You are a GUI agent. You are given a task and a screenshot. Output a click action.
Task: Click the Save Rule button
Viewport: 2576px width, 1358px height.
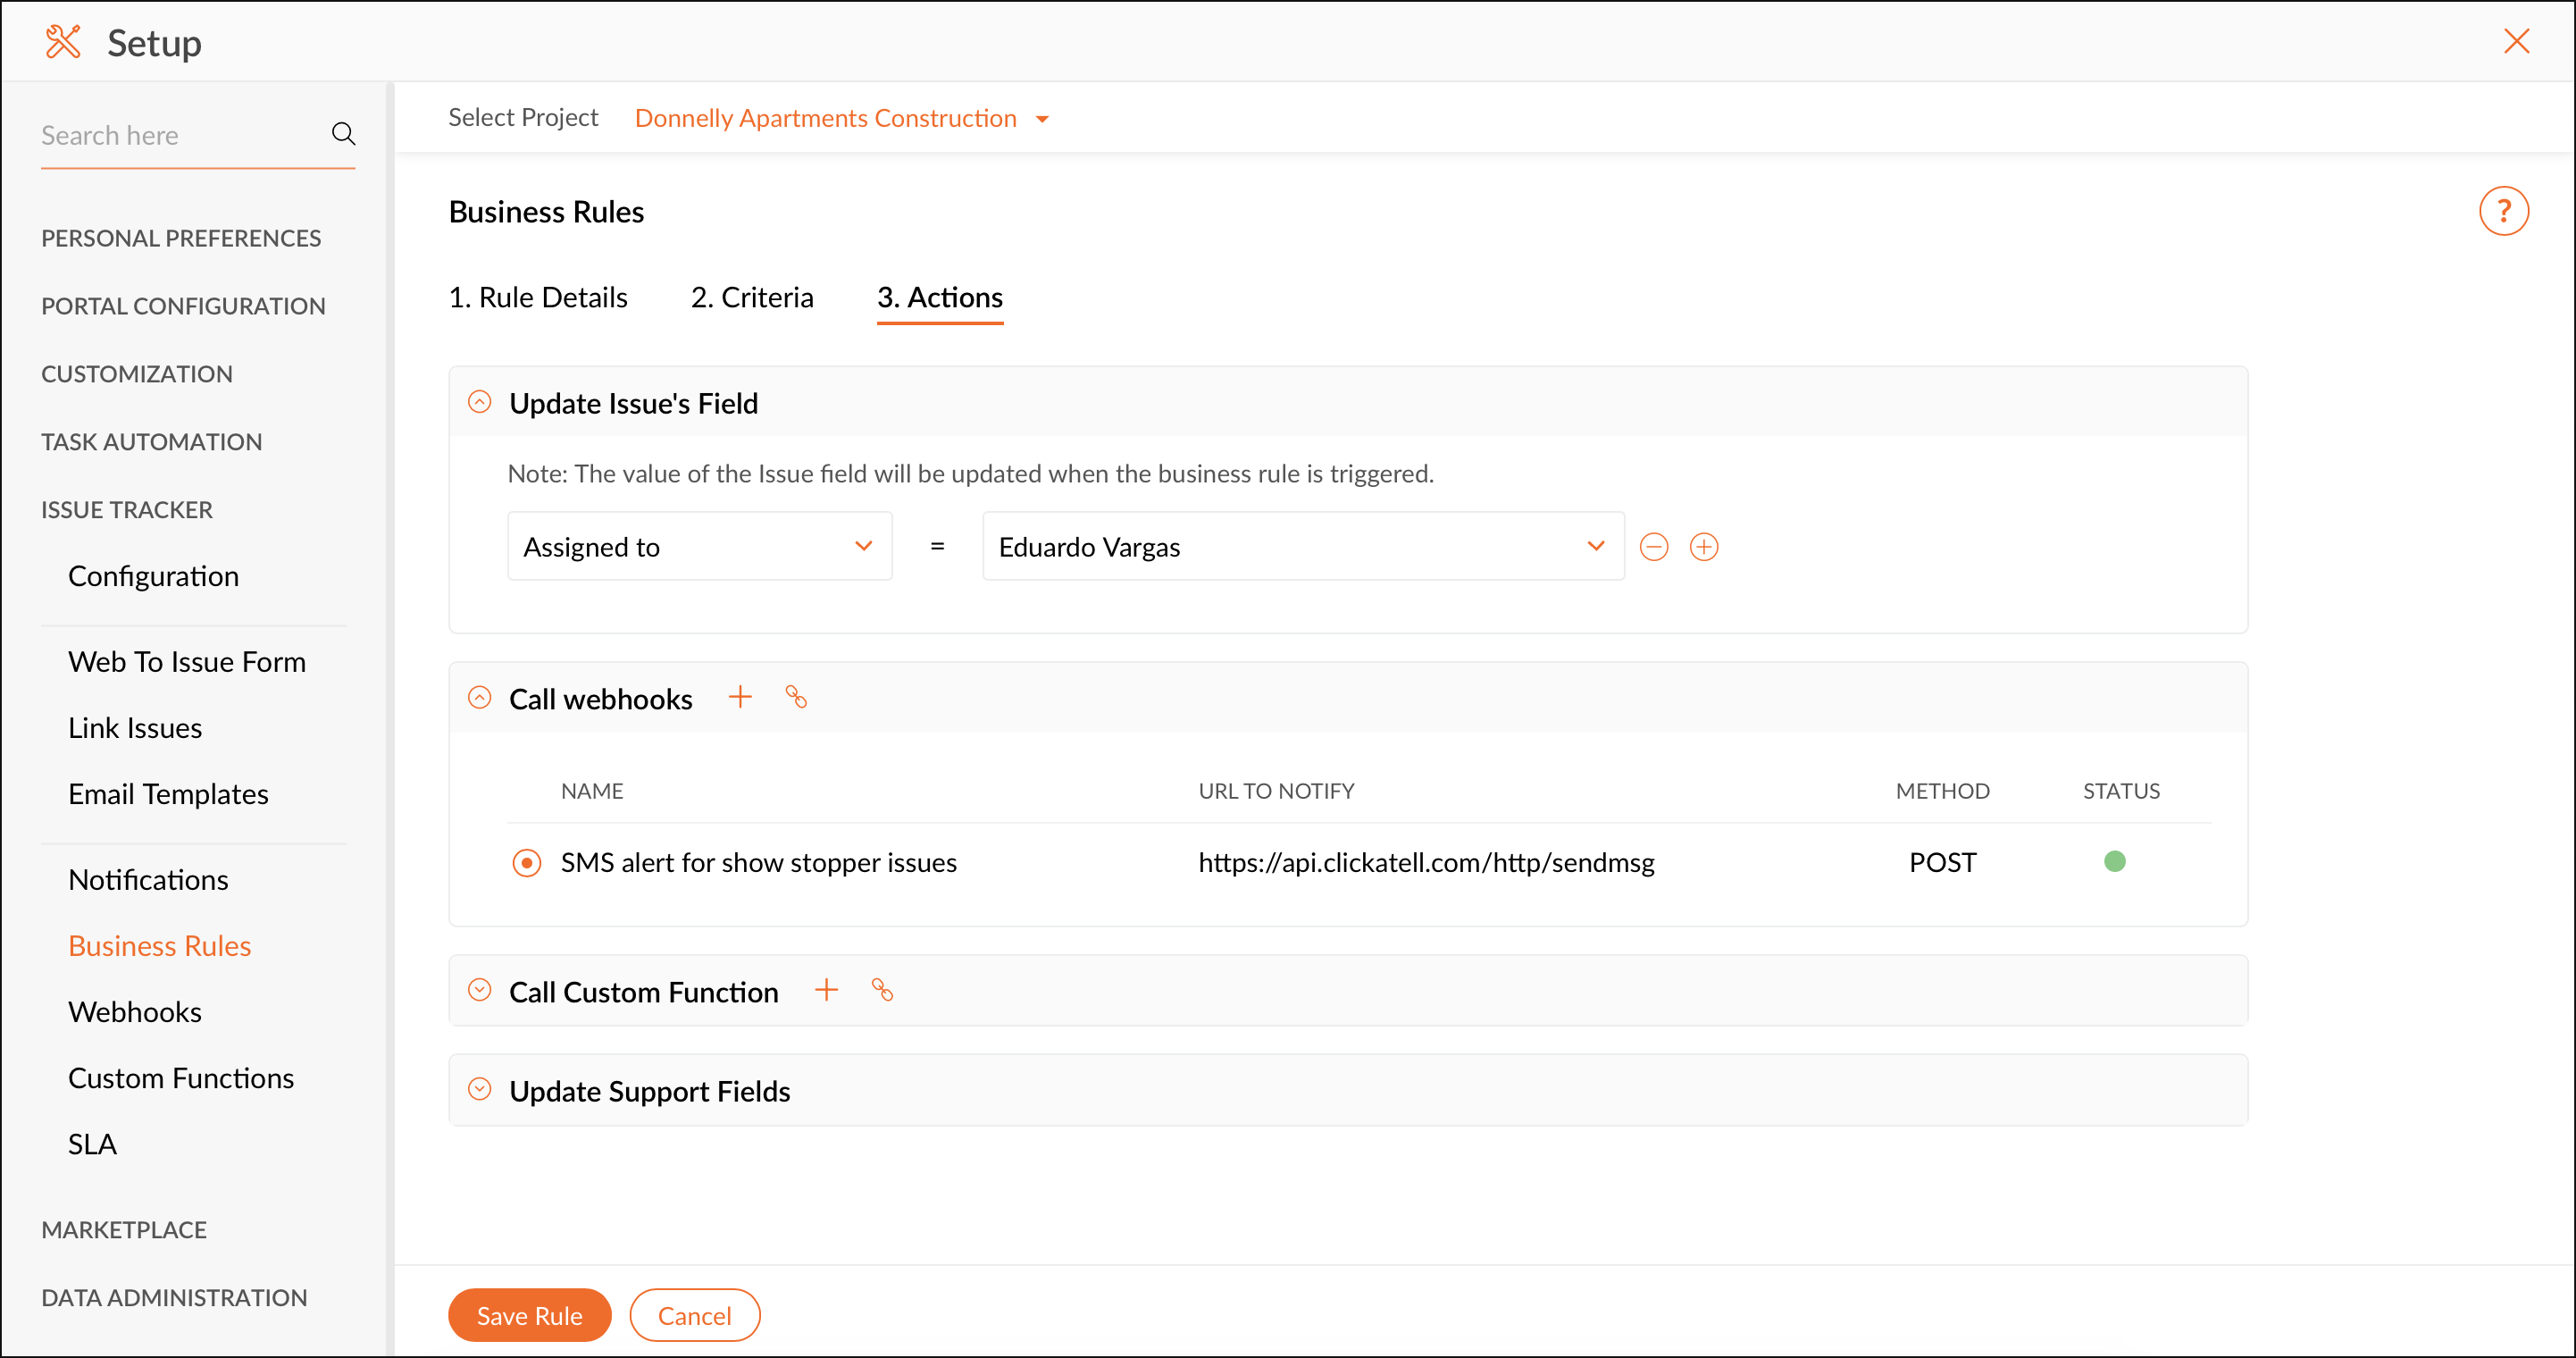(529, 1315)
